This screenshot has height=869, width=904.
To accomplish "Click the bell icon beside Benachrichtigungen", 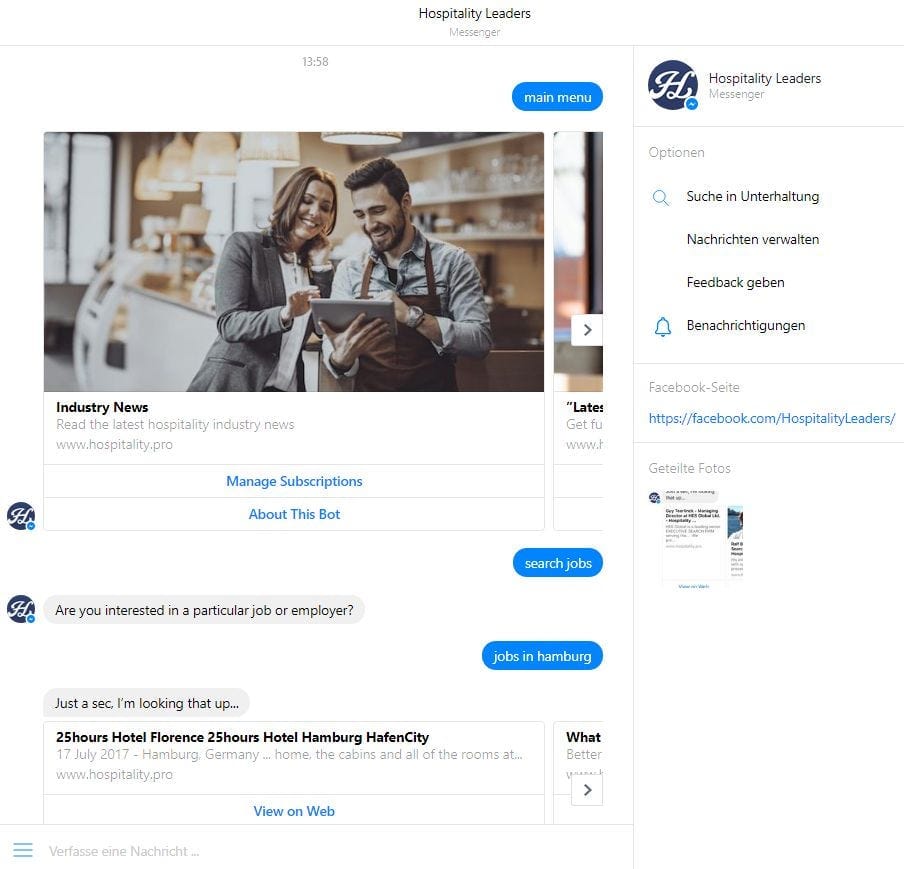I will (x=662, y=326).
